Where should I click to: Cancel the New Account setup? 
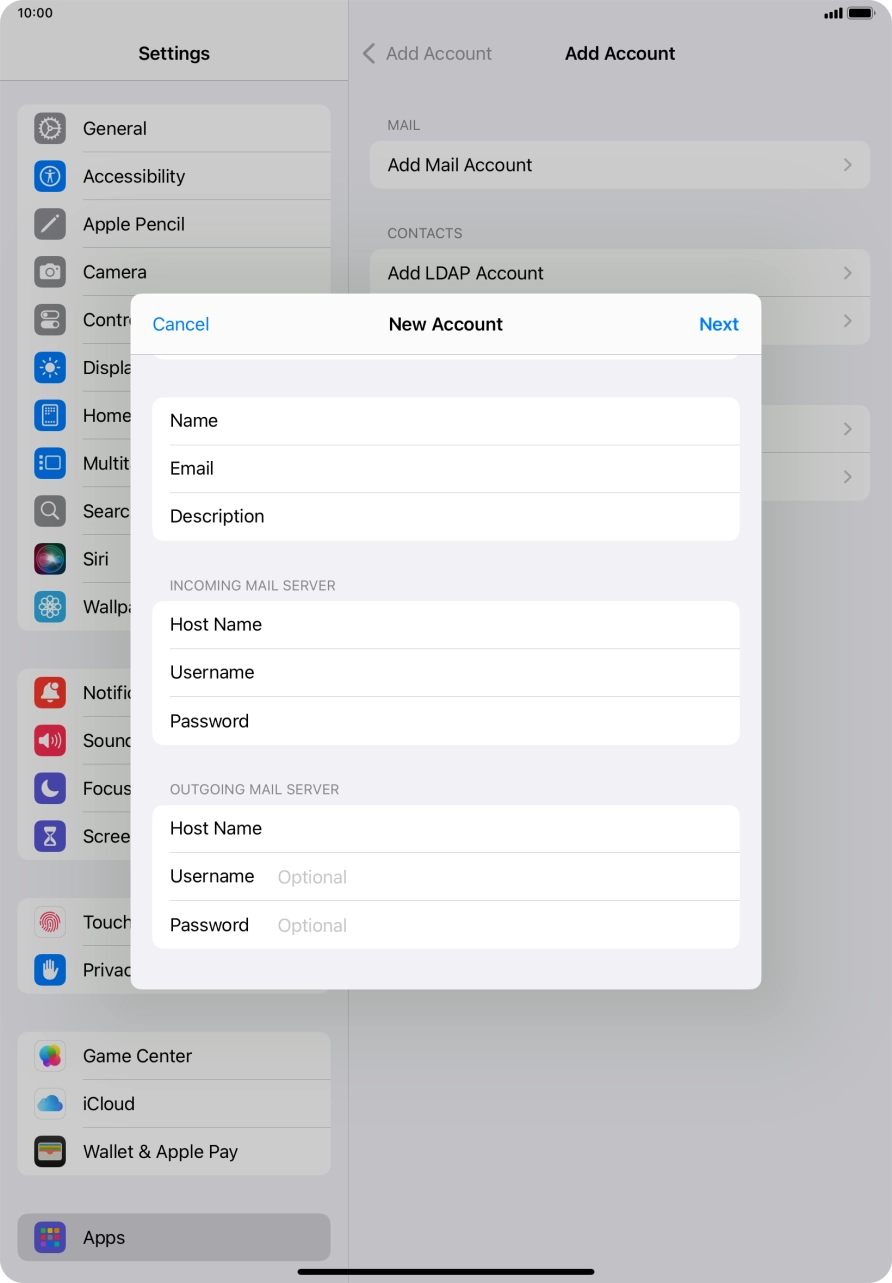coord(180,323)
